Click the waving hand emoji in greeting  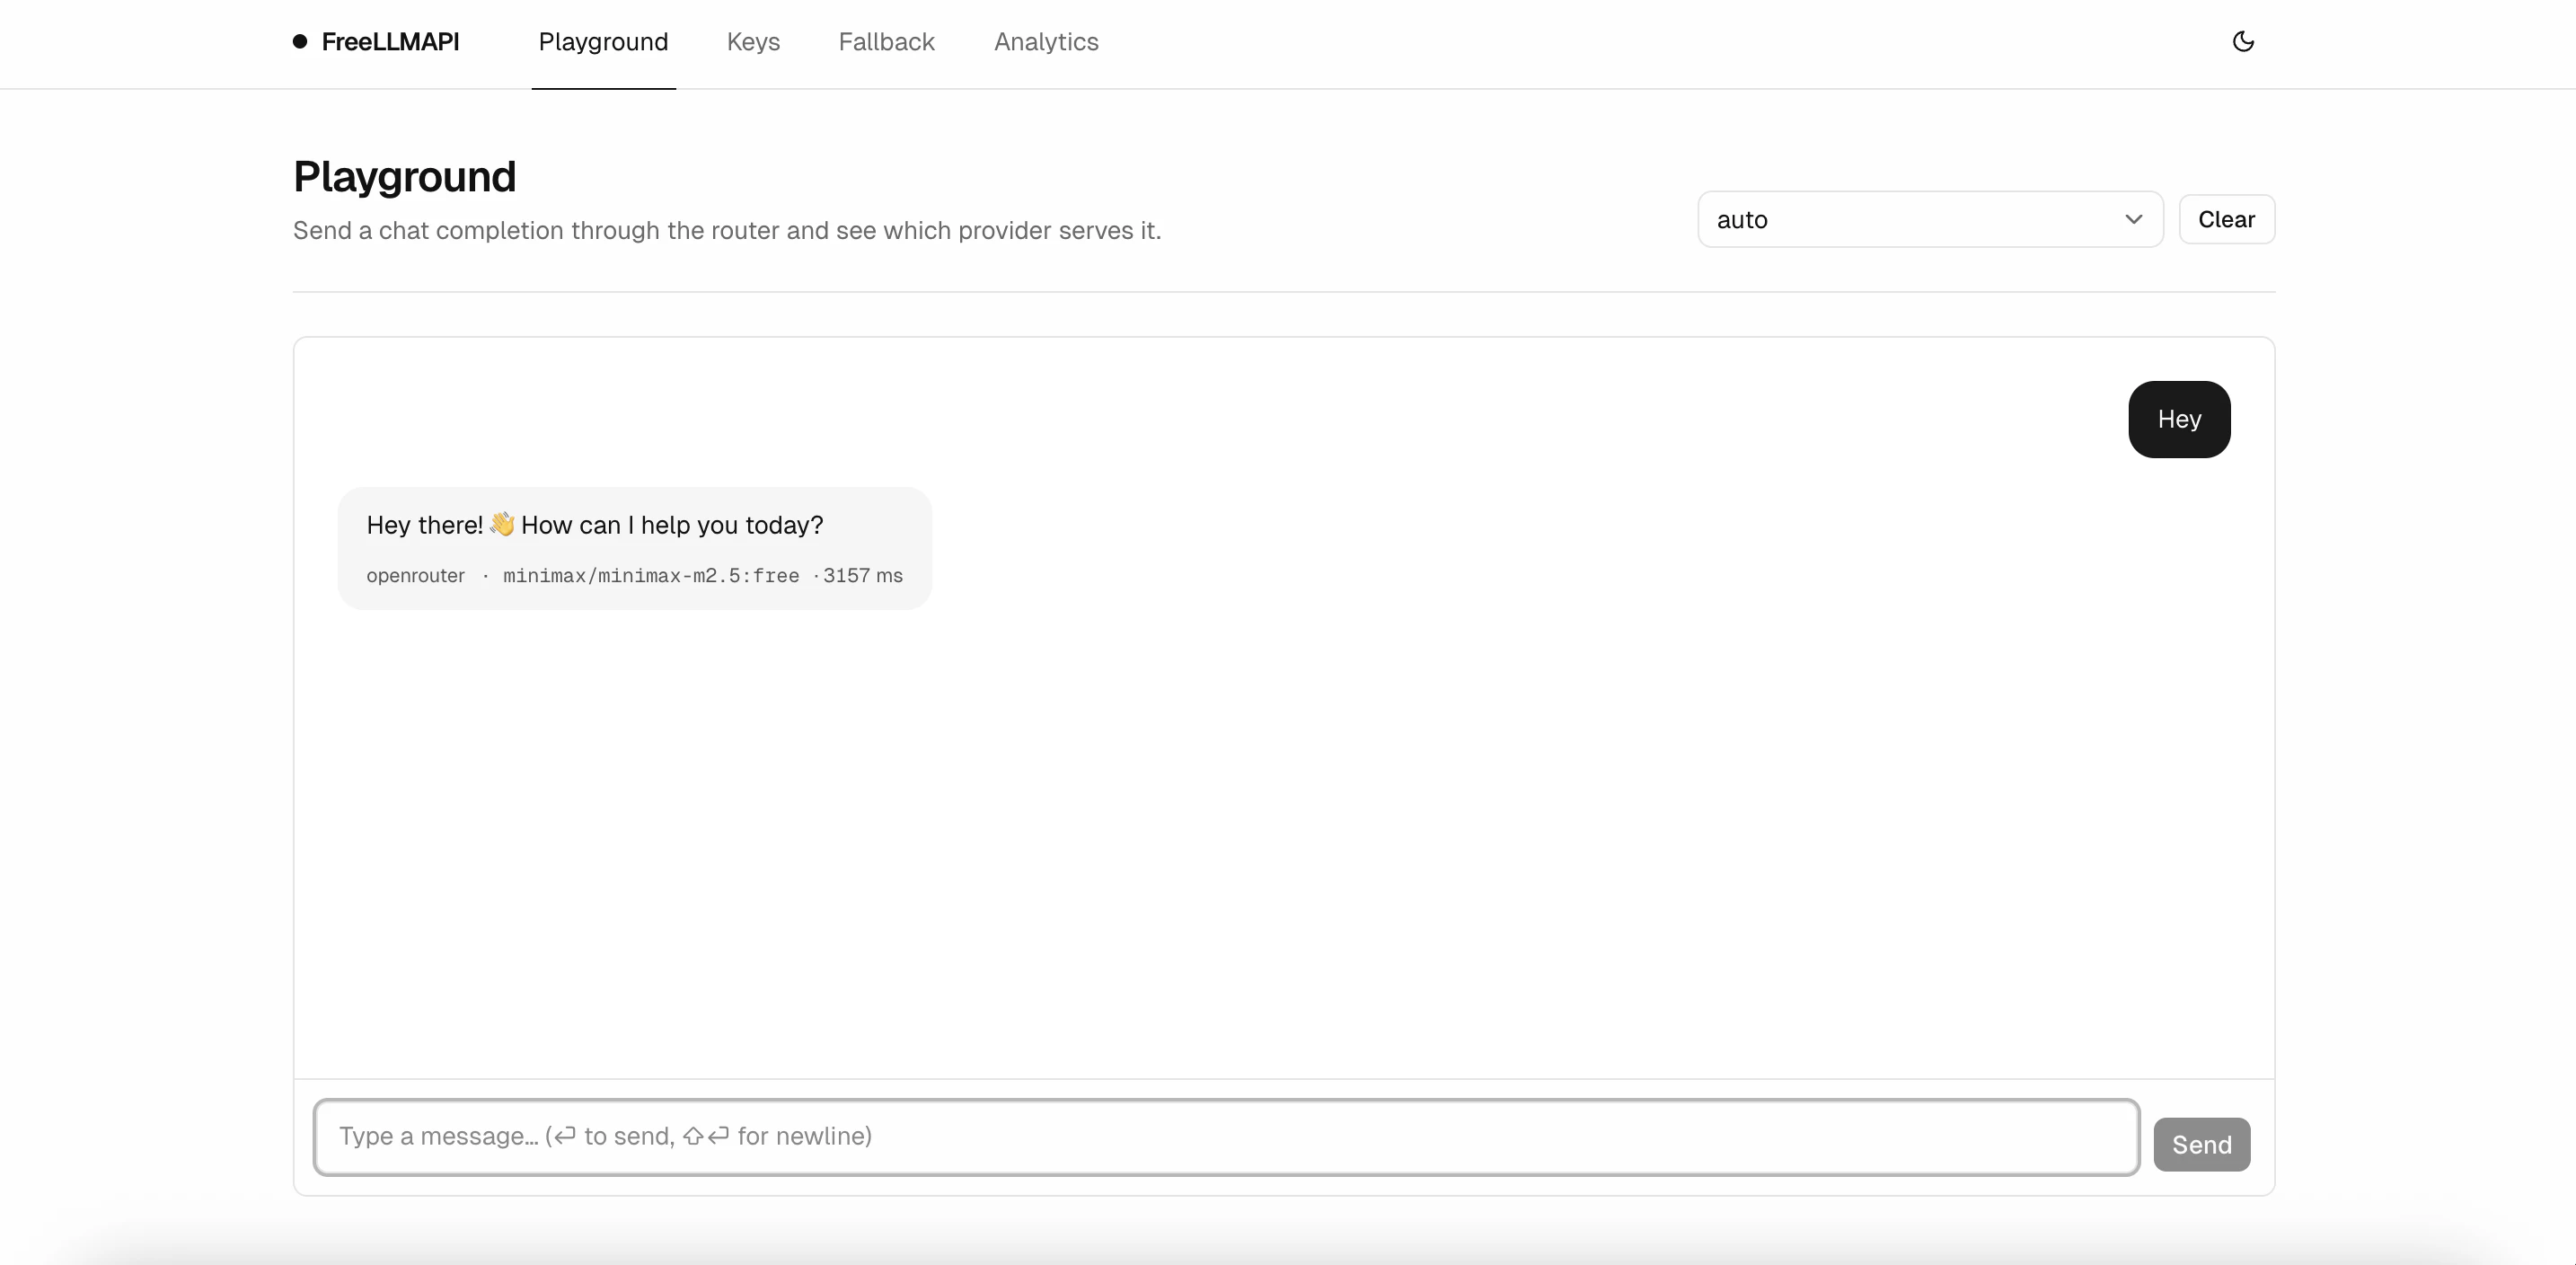pyautogui.click(x=502, y=524)
